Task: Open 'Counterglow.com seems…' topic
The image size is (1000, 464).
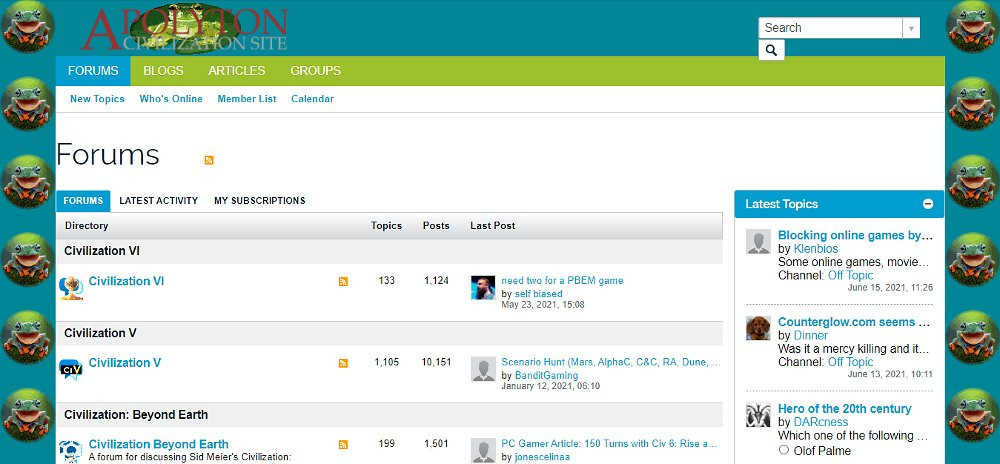Action: [856, 322]
